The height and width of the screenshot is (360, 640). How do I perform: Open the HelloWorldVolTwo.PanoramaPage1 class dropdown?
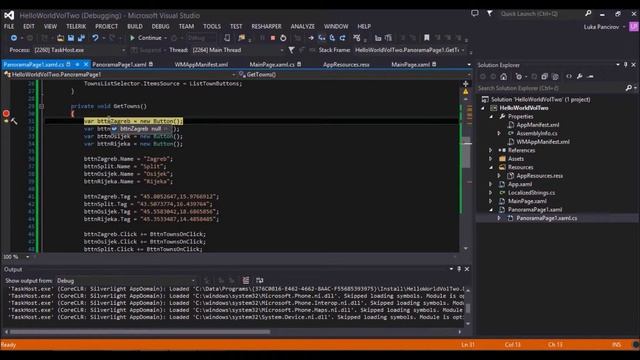120,75
